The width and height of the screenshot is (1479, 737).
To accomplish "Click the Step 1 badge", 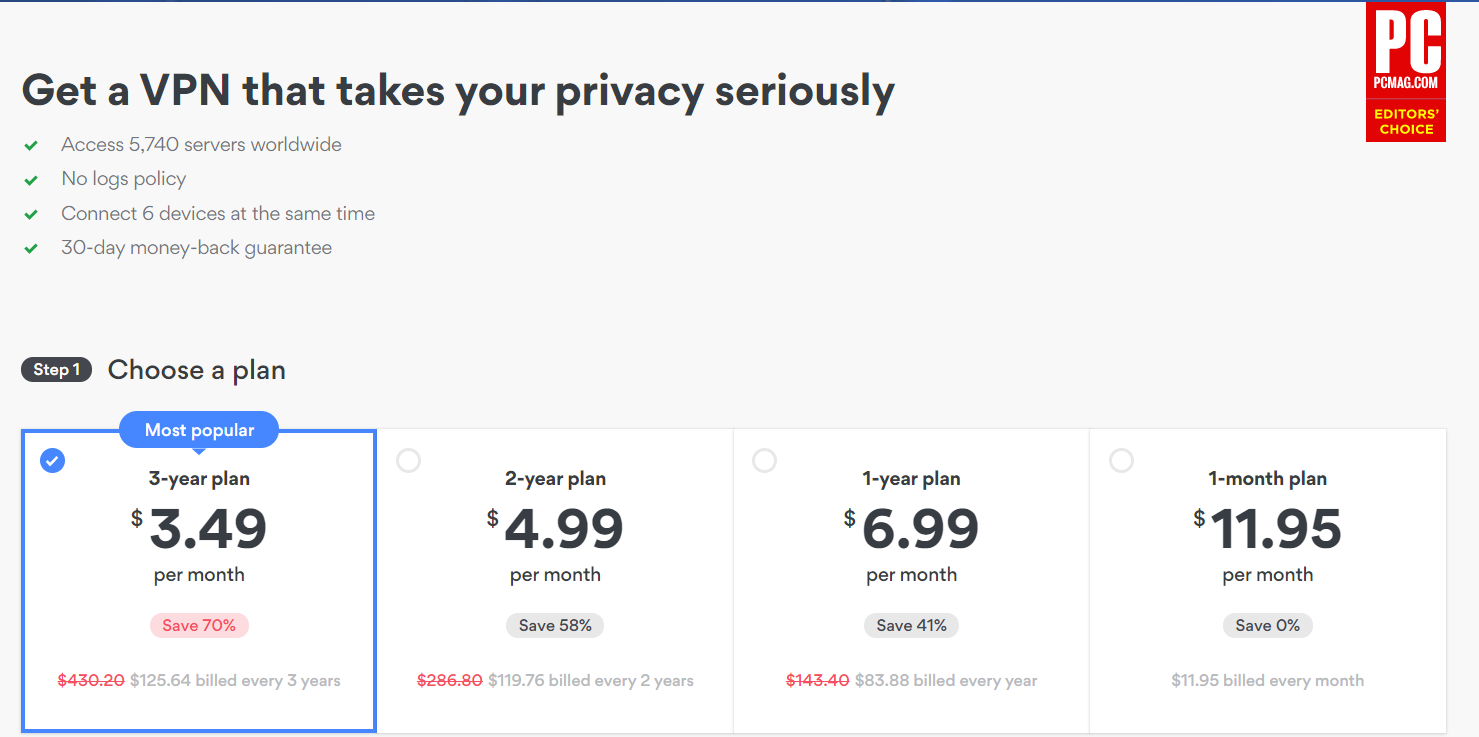I will [x=56, y=370].
